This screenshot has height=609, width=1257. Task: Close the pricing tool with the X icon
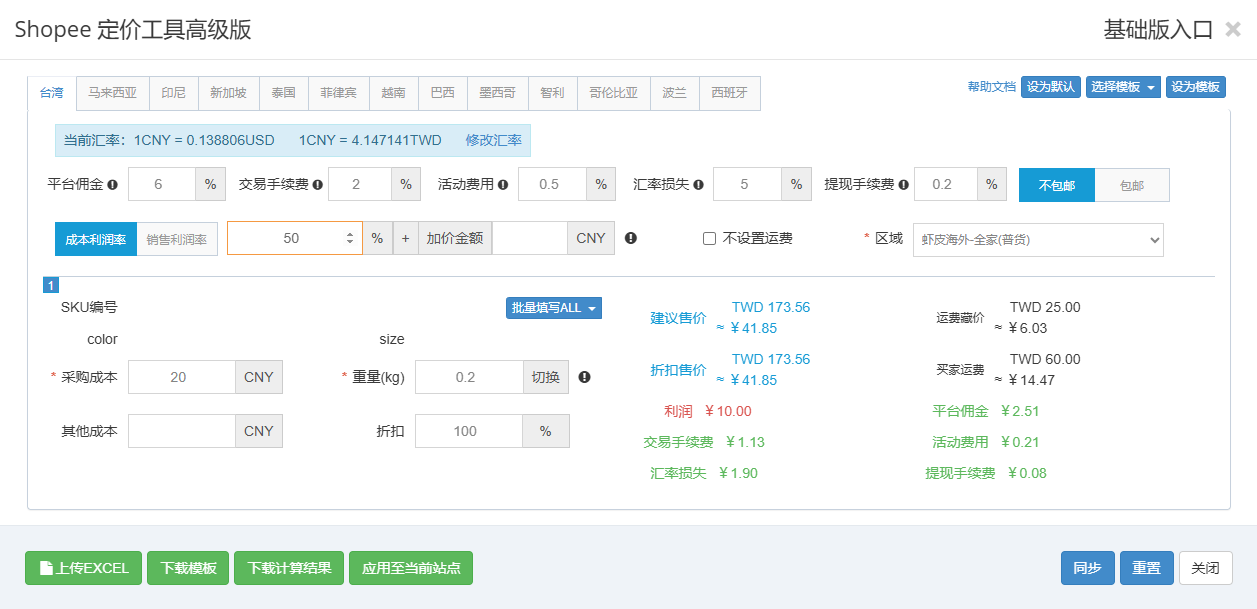click(1233, 30)
